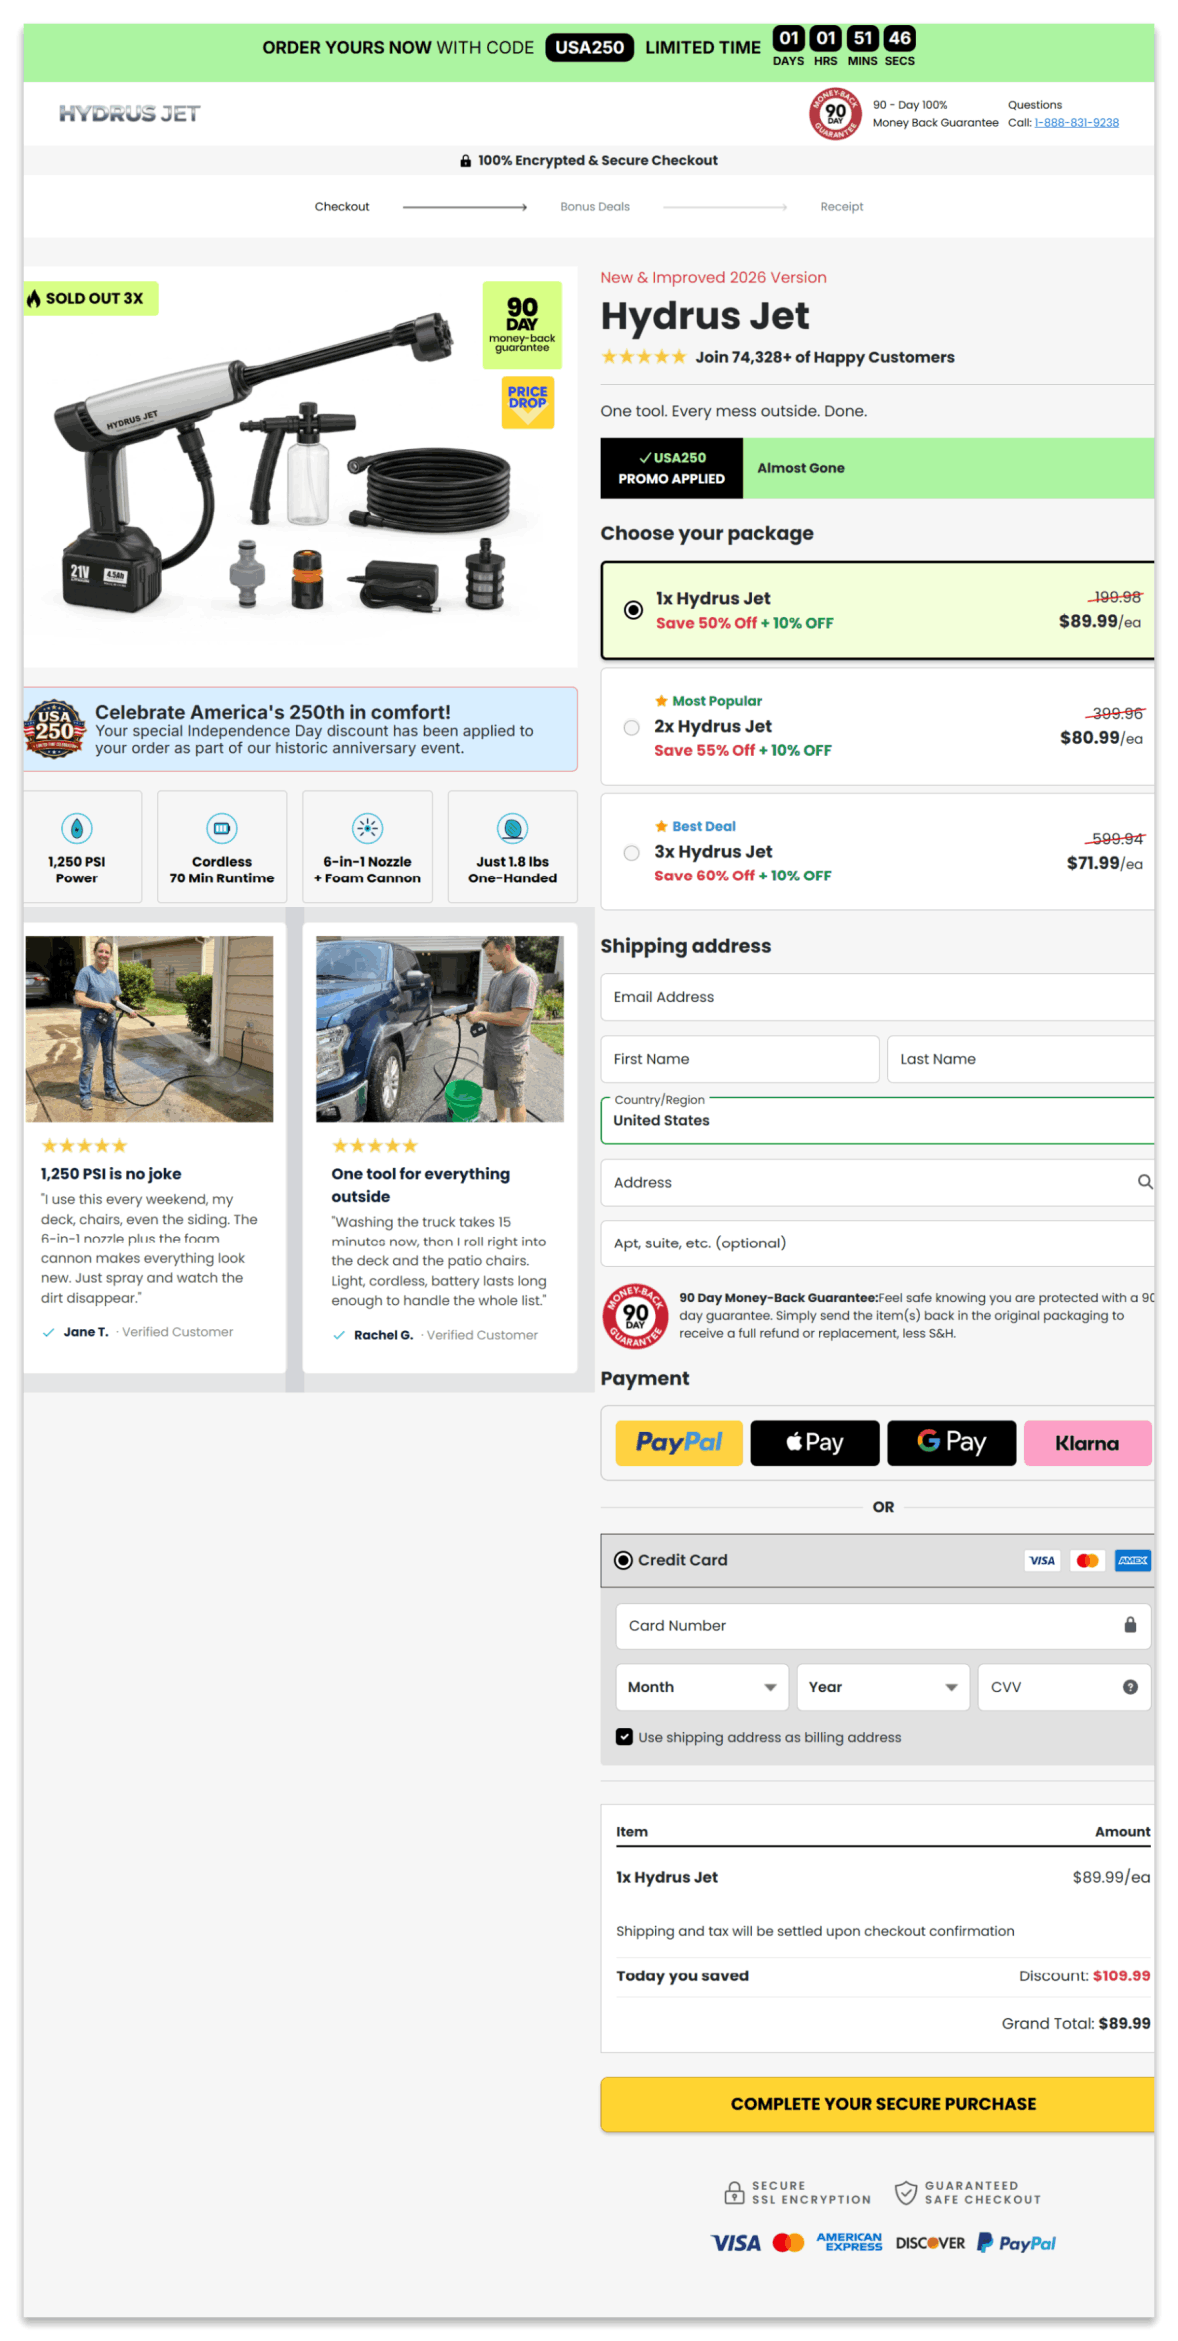Pay with Klarna button
Viewport: 1178px width, 2341px height.
pyautogui.click(x=1088, y=1443)
